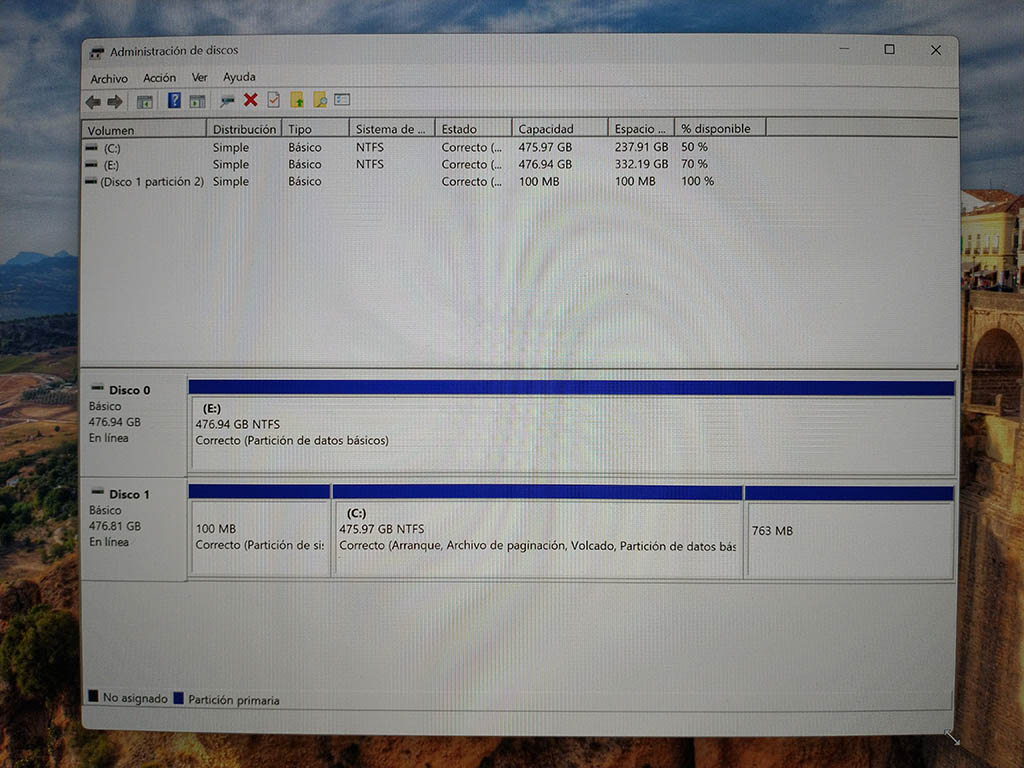1024x768 pixels.
Task: Click the folder icon with green arrow
Action: (x=297, y=100)
